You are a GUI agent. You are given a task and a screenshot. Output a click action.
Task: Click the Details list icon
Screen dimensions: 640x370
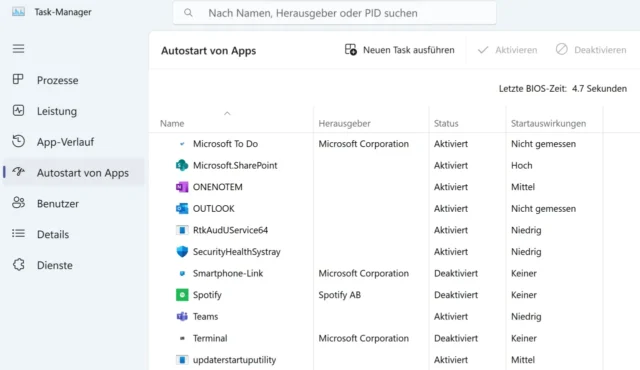18,234
